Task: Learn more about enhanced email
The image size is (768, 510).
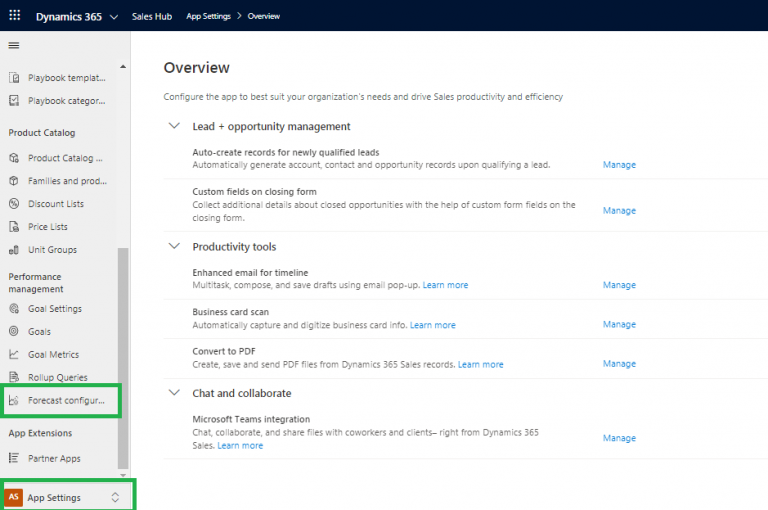Action: click(x=445, y=285)
